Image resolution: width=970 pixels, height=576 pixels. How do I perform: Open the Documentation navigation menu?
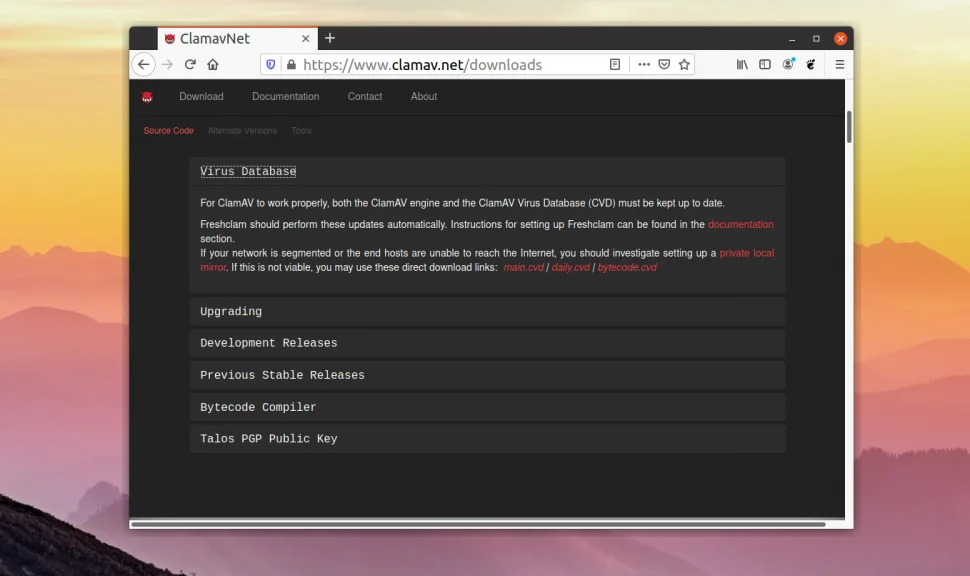[286, 97]
